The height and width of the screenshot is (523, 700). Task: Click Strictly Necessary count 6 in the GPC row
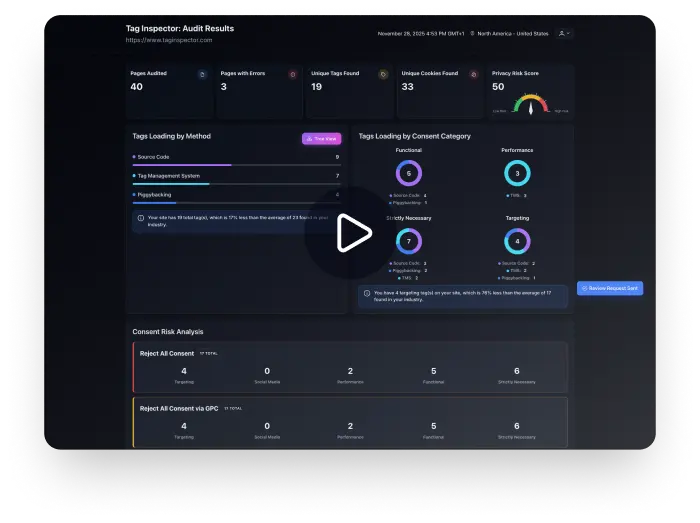[x=517, y=427]
